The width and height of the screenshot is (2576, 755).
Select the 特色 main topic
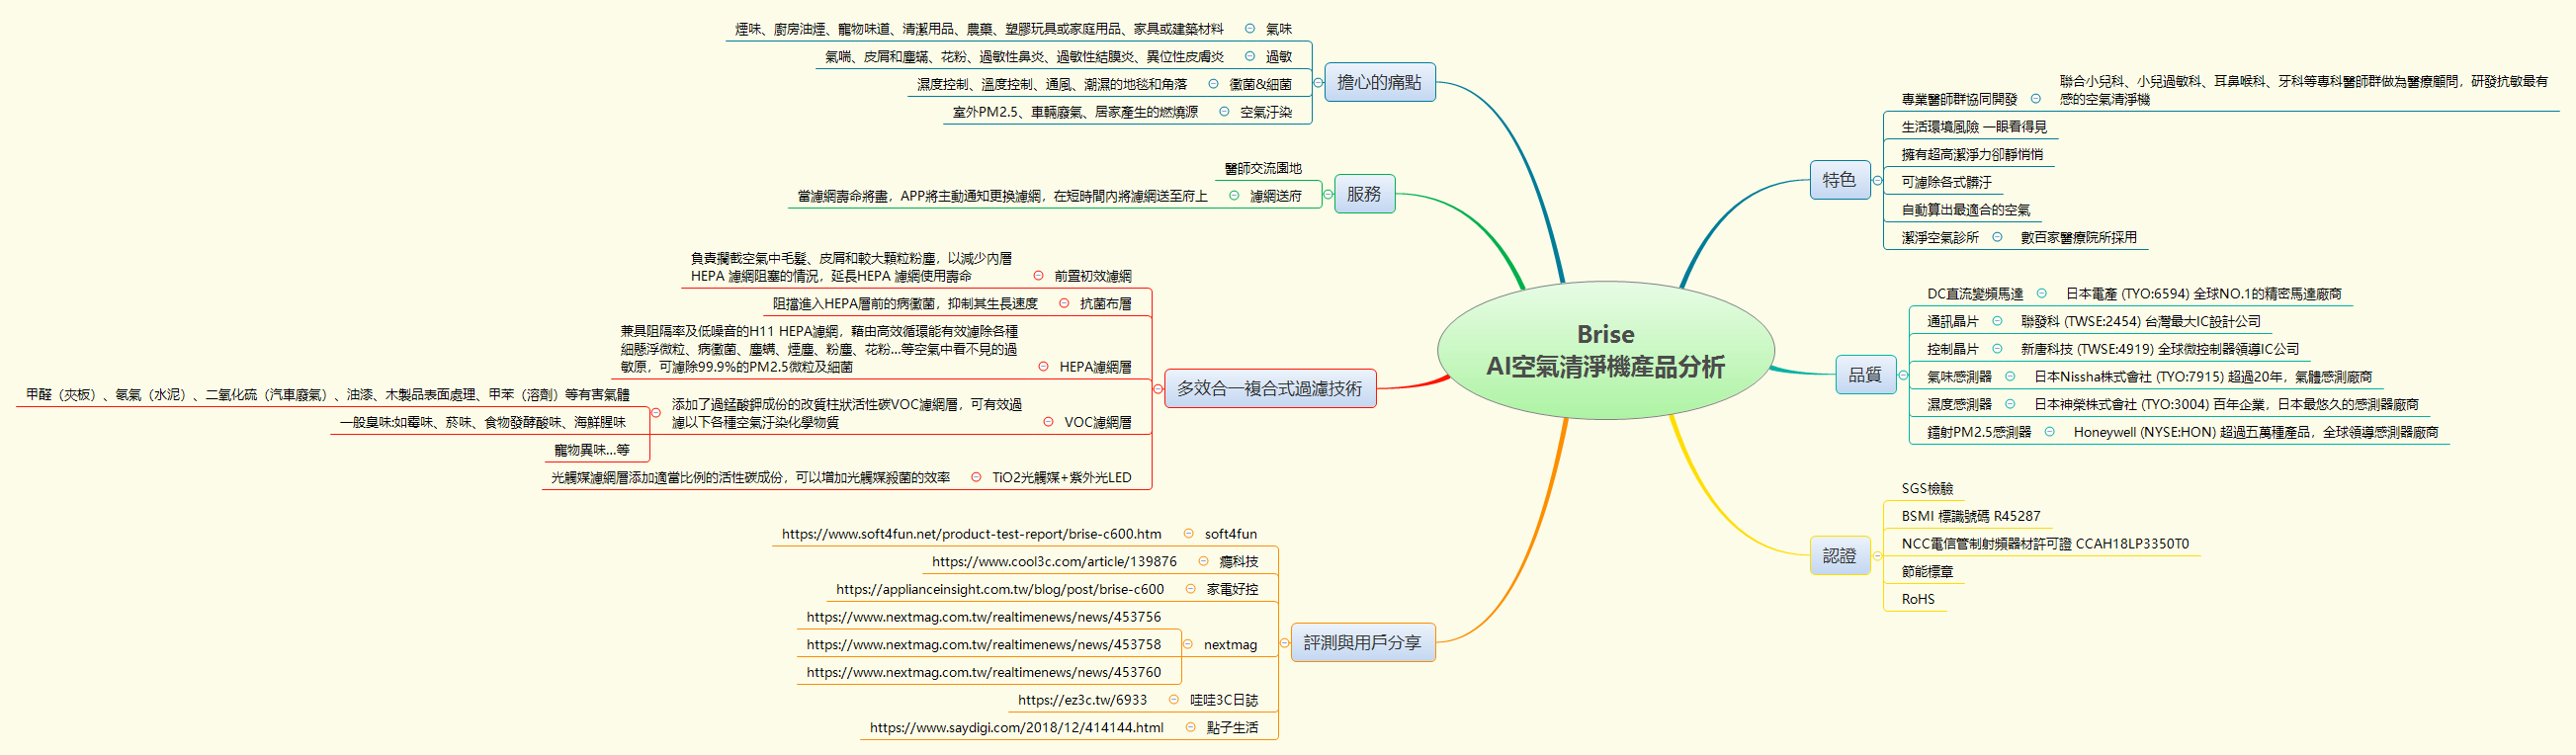1839,180
